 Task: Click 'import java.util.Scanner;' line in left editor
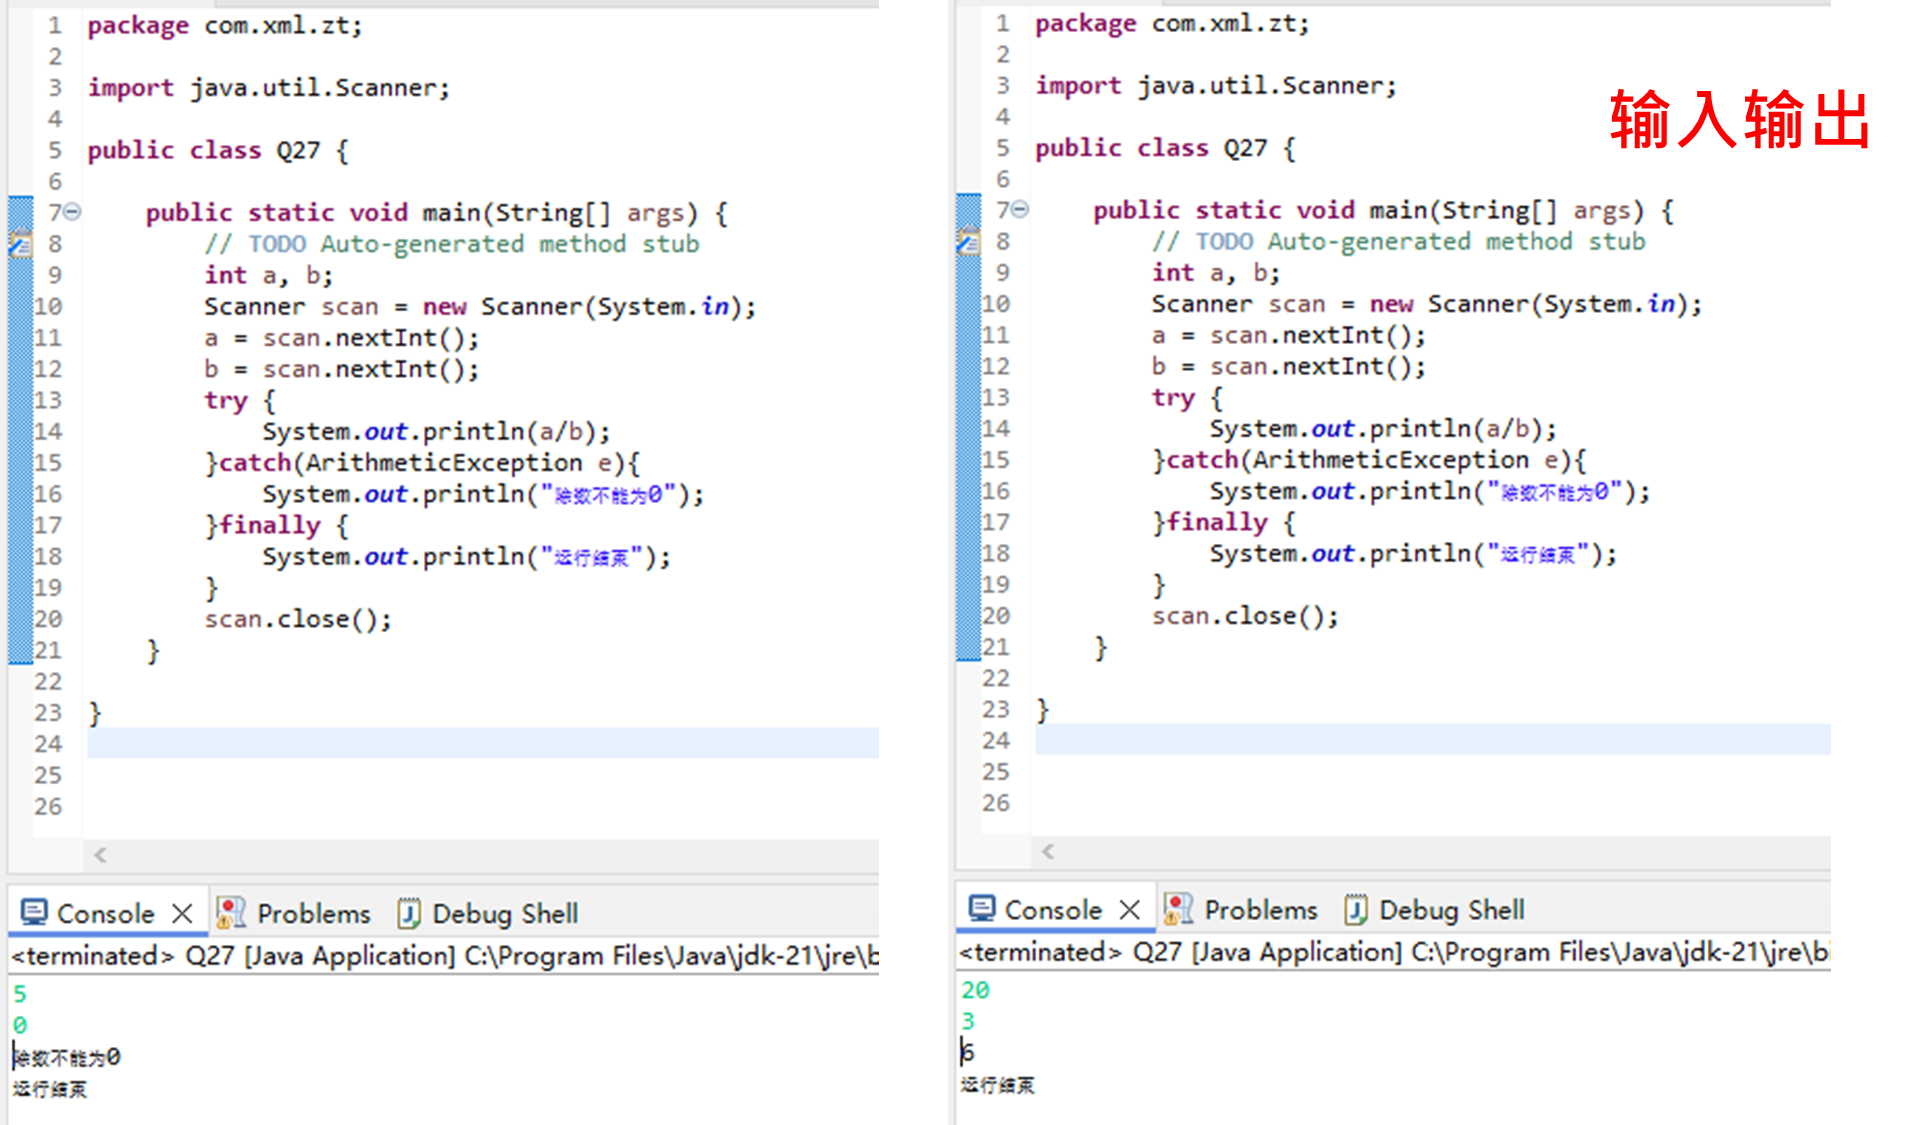point(269,88)
